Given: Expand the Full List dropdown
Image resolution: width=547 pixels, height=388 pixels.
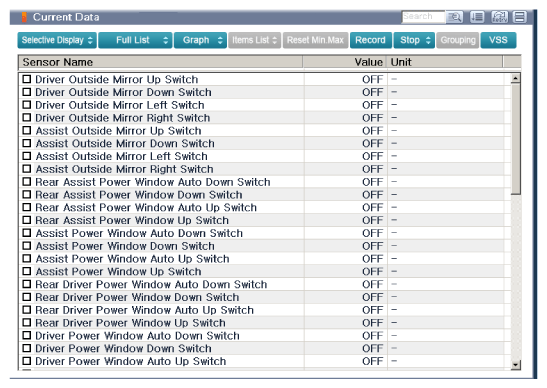Looking at the screenshot, I should 135,40.
